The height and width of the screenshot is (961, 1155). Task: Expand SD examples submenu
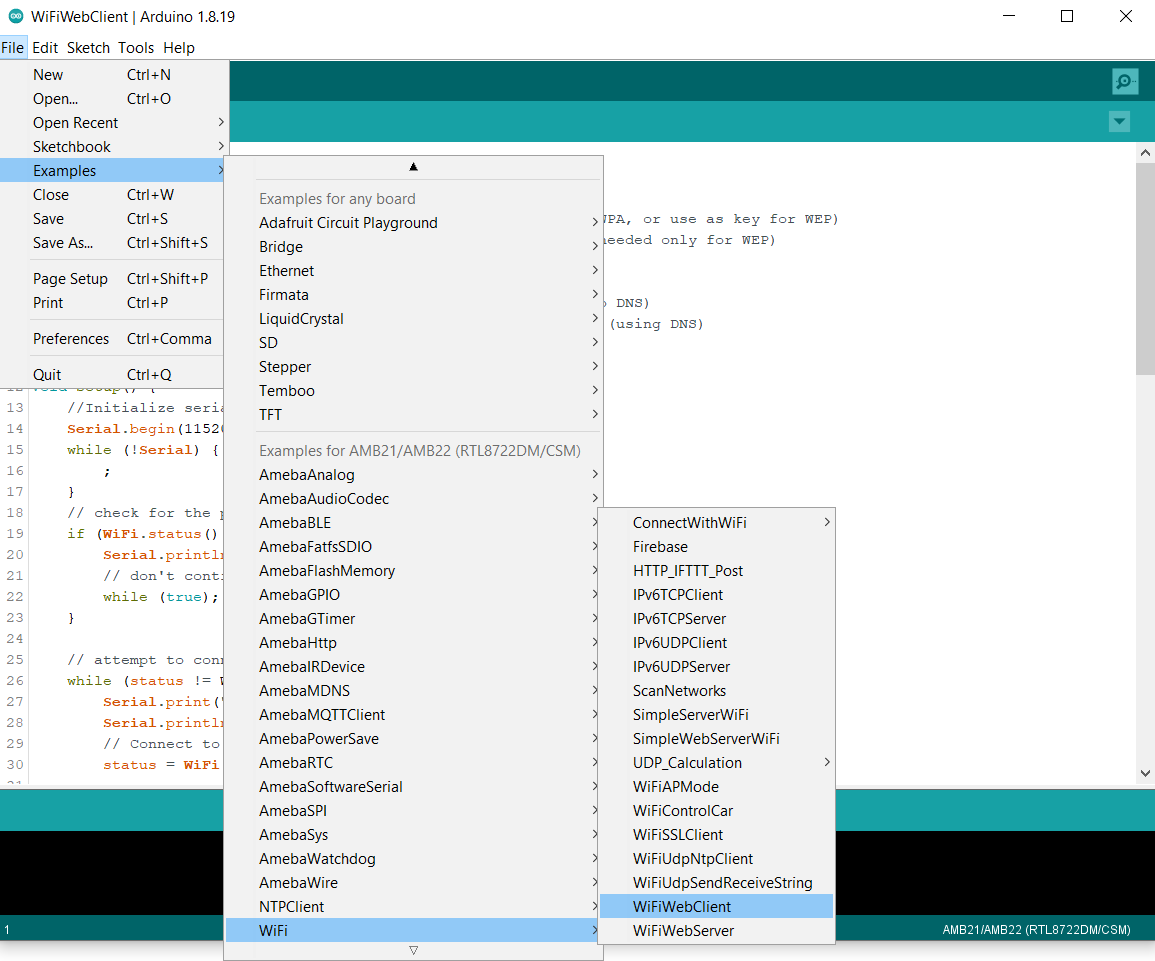[x=413, y=342]
